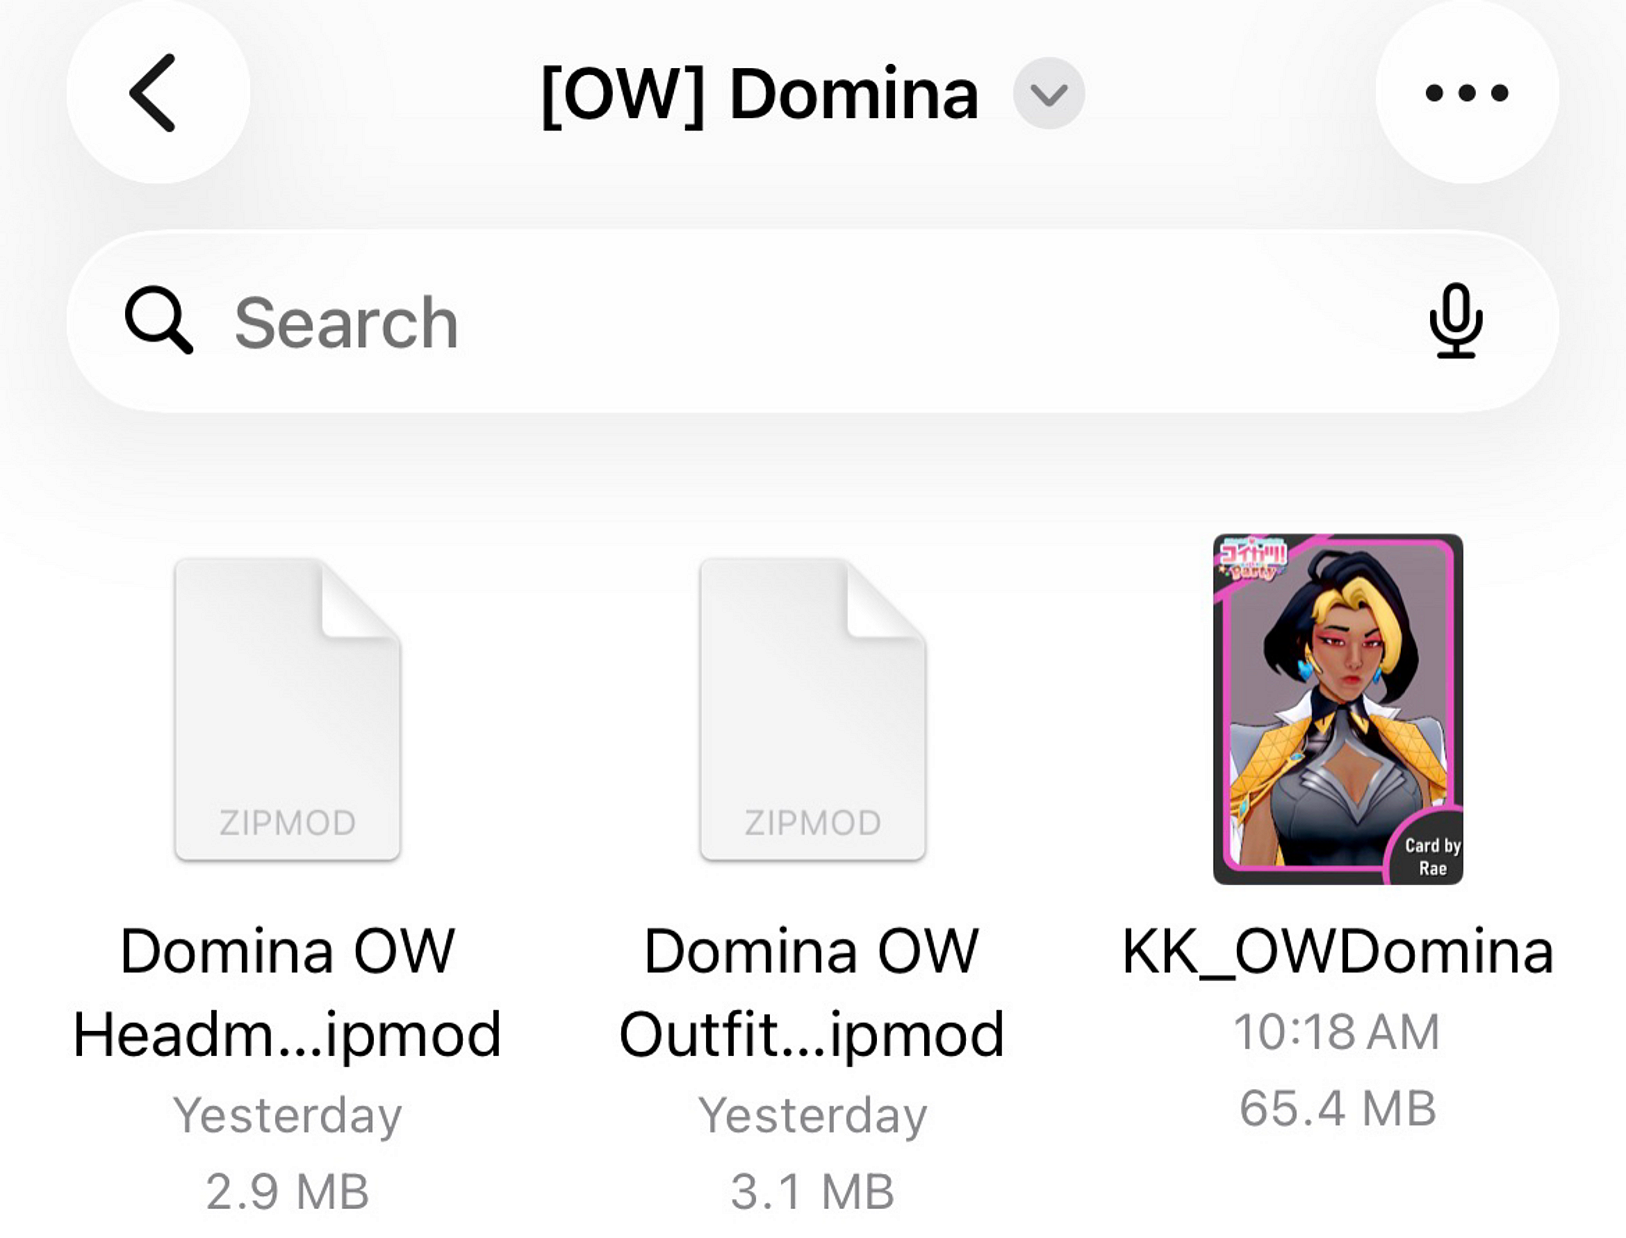
Task: Tap the 2.9 MB size label
Action: pyautogui.click(x=287, y=1188)
